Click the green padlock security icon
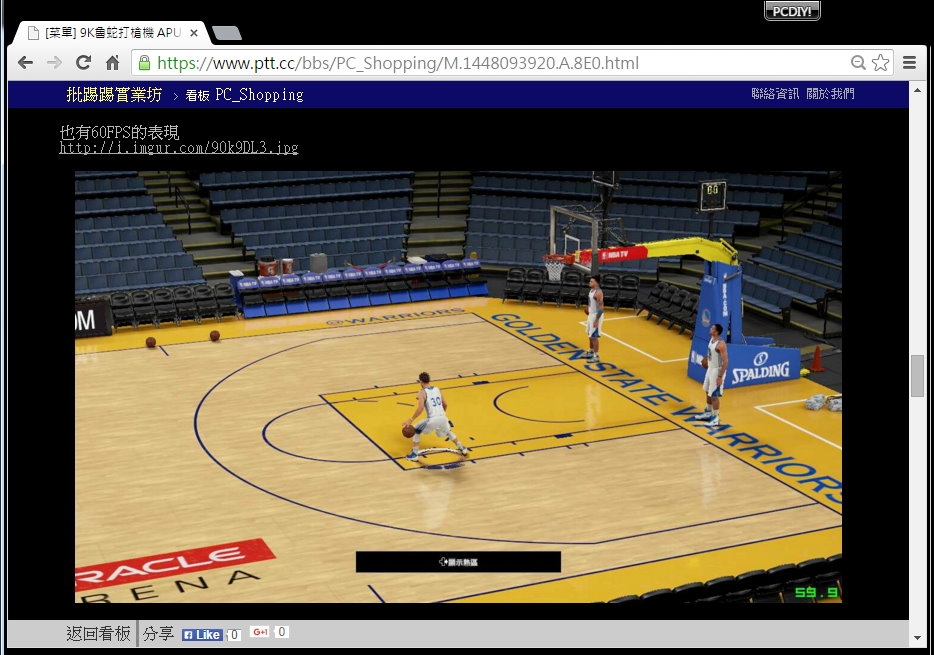Screen dimensions: 934x655 coord(144,63)
